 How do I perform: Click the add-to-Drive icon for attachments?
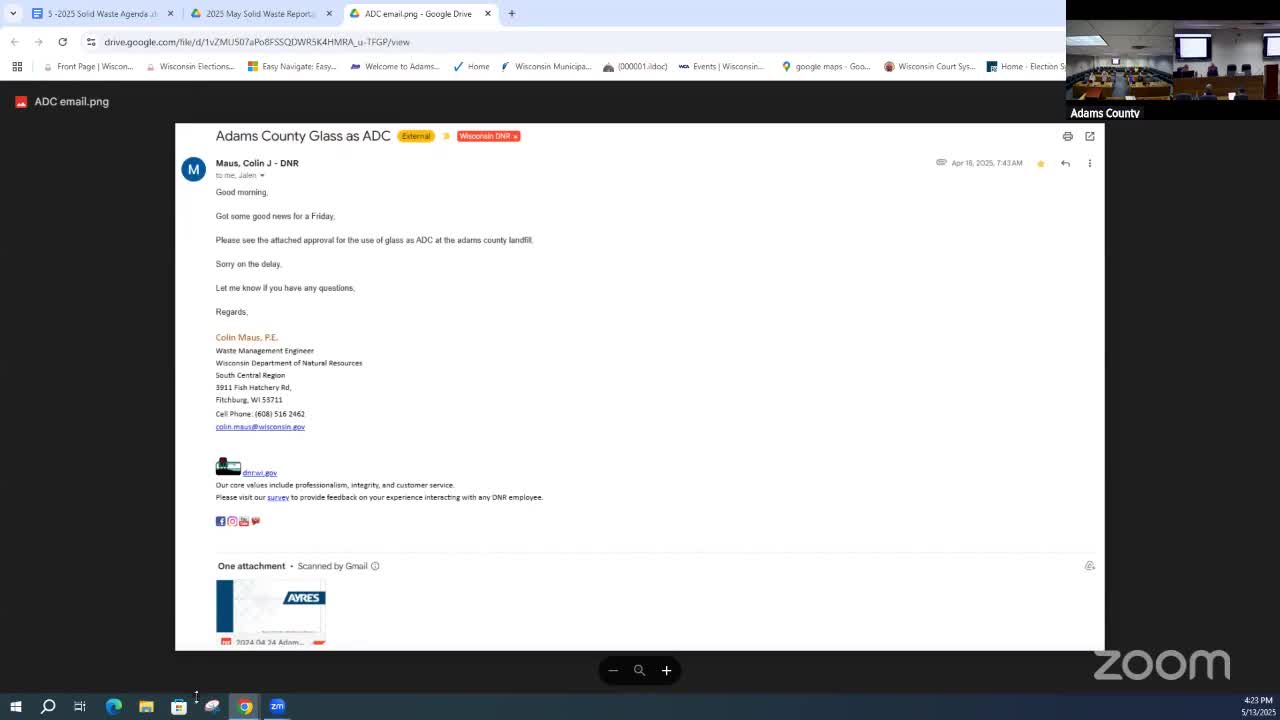[x=1090, y=566]
